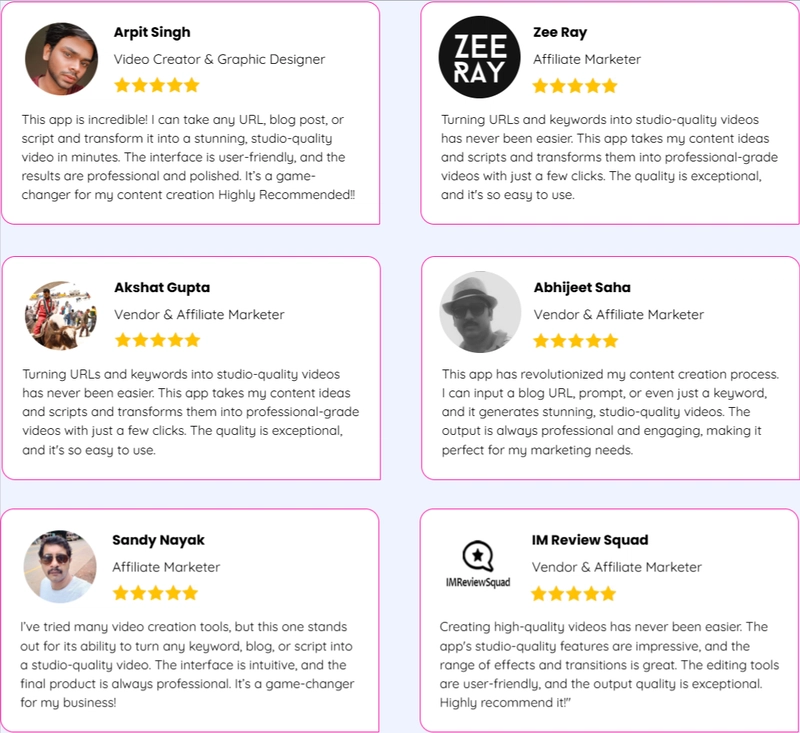800x733 pixels.
Task: Click Abhijeet Saha's review paragraph
Action: pos(610,412)
